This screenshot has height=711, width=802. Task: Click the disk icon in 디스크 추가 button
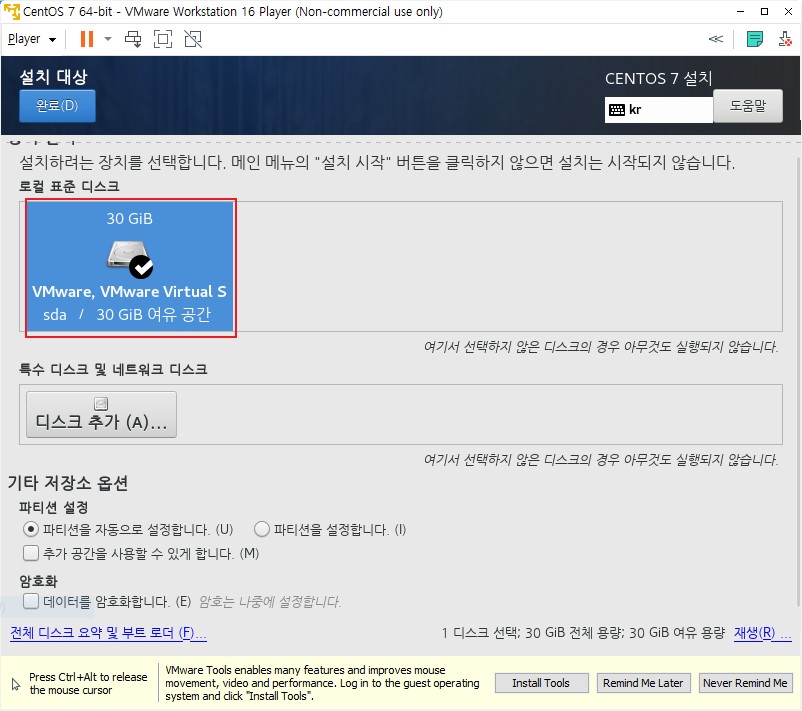101,404
